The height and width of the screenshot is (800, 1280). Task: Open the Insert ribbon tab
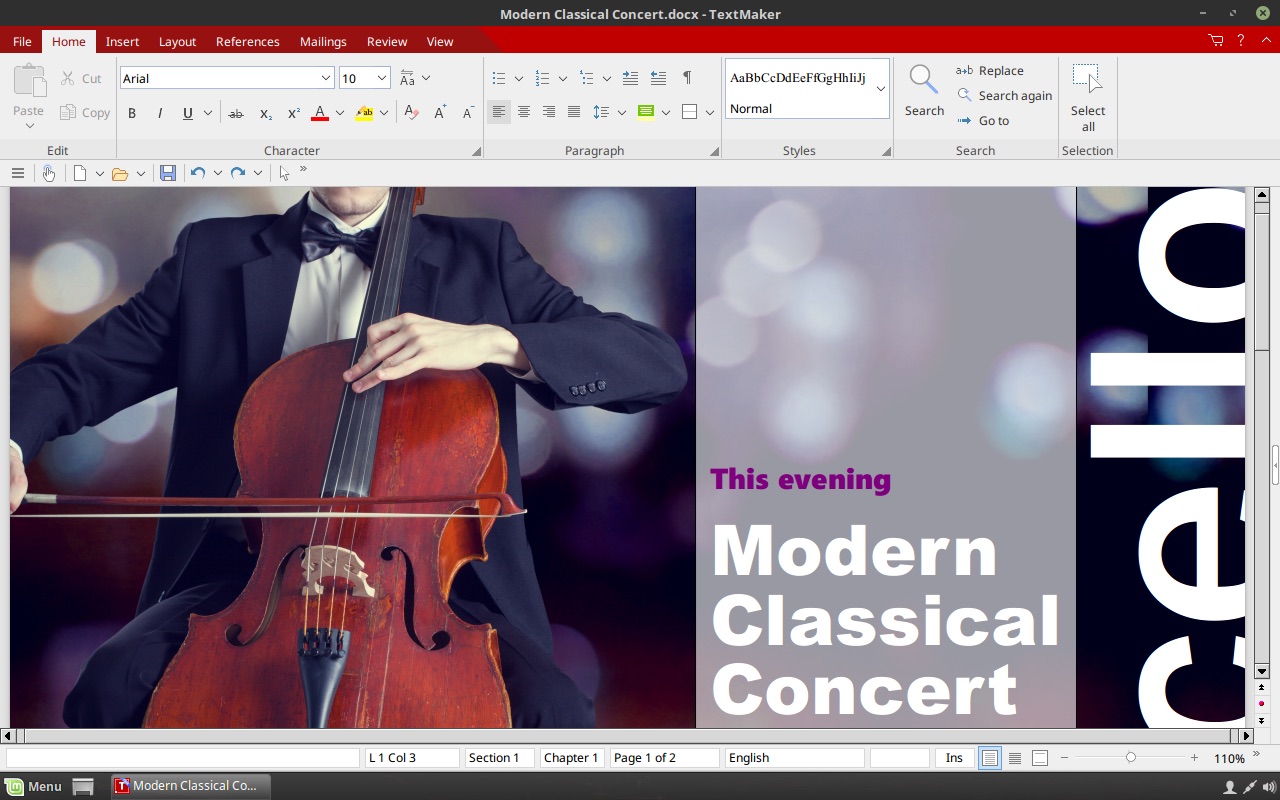(123, 41)
